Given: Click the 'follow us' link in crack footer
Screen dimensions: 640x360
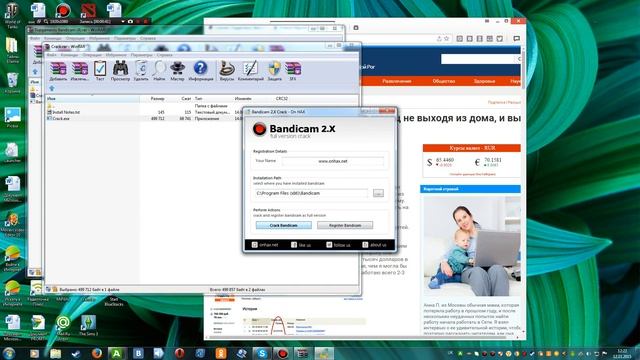Looking at the screenshot, I should click(338, 244).
